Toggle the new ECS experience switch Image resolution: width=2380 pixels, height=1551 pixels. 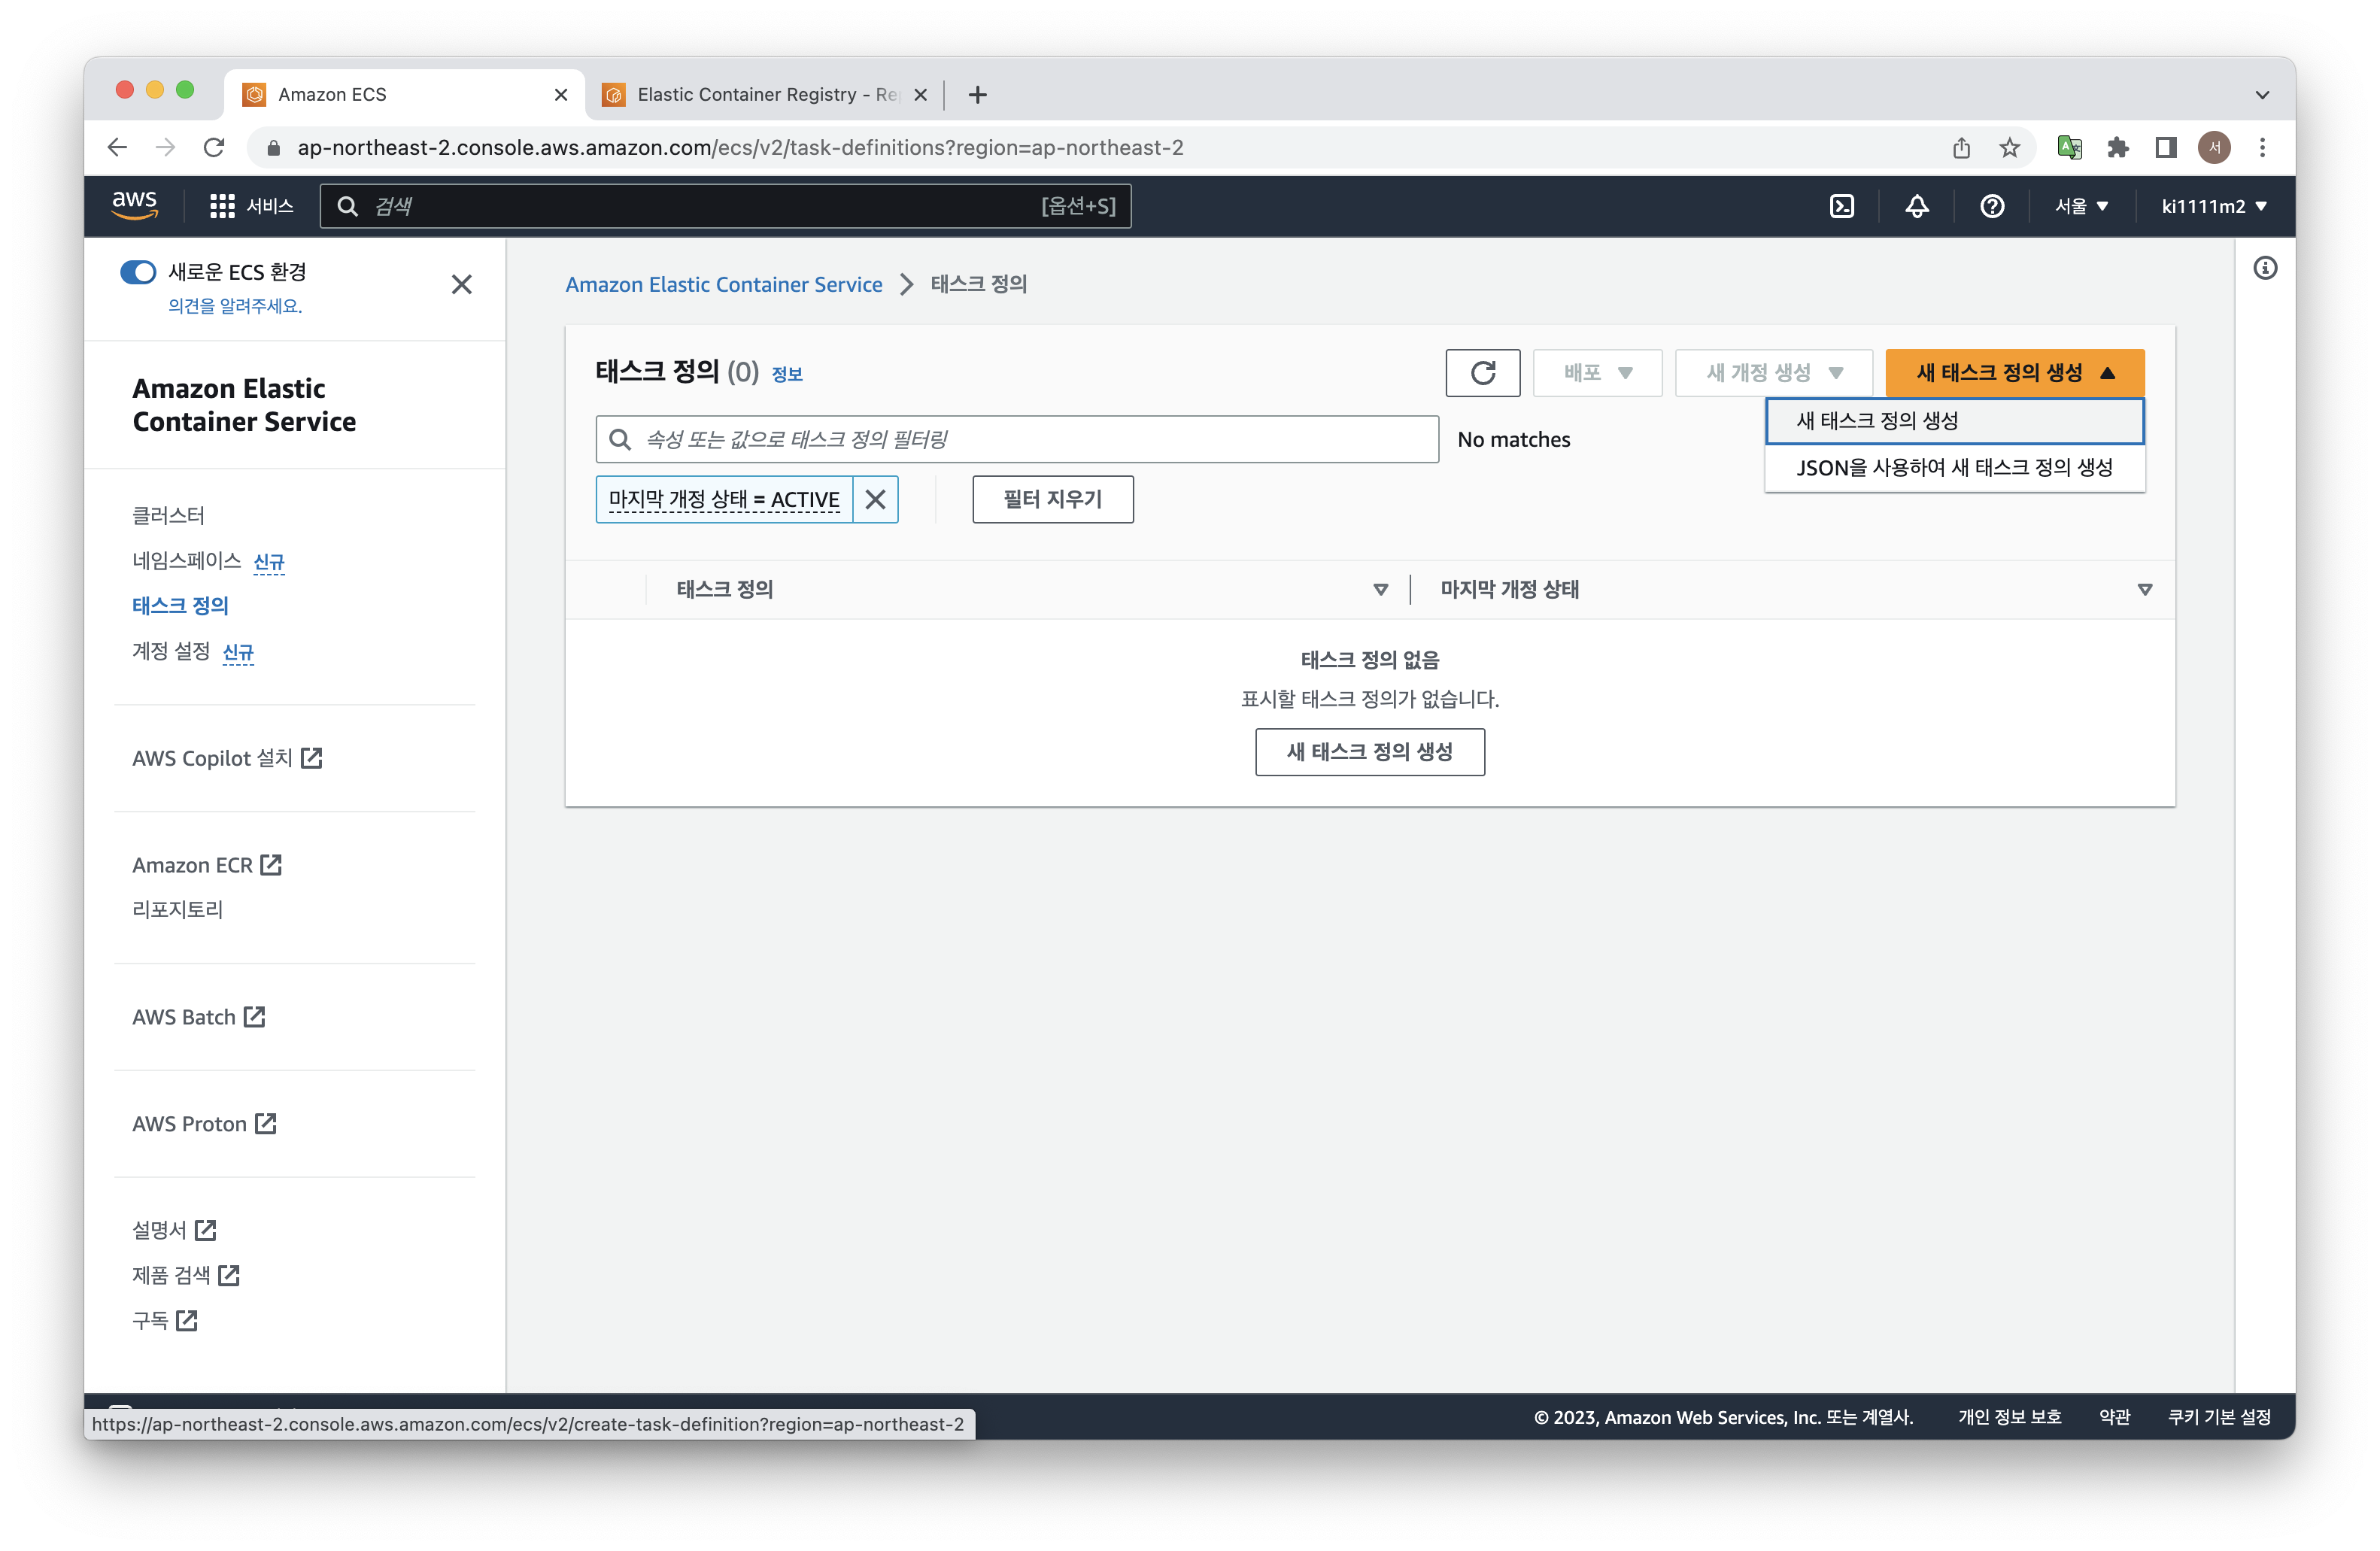click(x=138, y=272)
